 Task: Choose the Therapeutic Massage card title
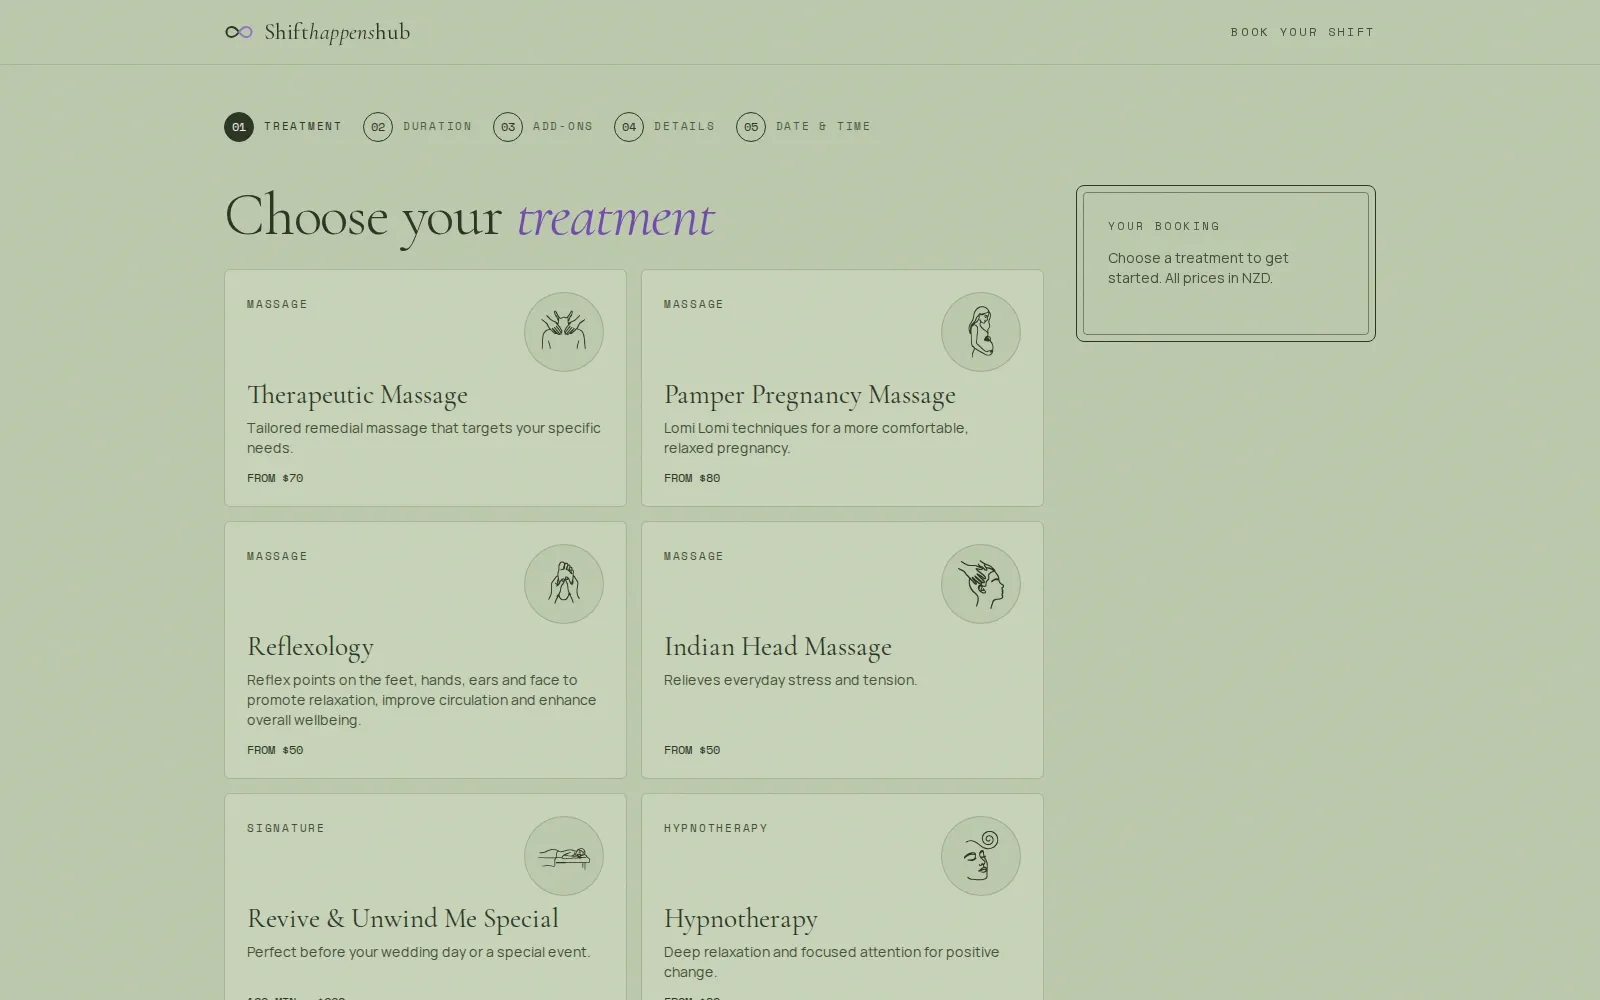pos(357,395)
